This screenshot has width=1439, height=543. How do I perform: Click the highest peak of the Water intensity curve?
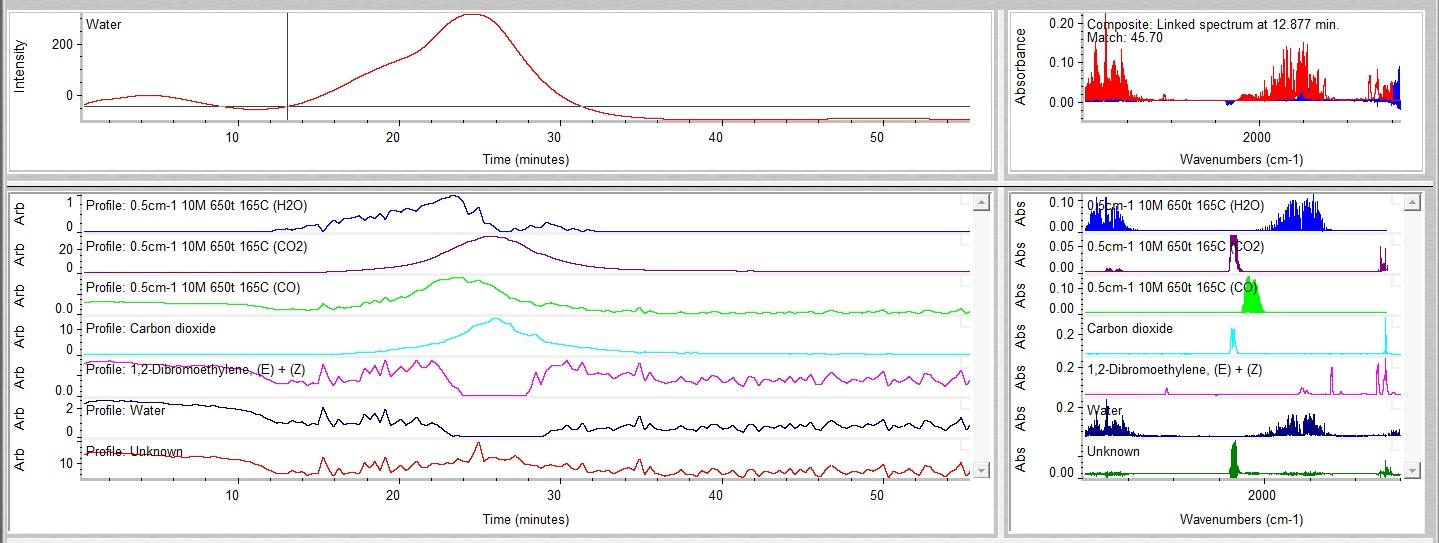point(471,15)
